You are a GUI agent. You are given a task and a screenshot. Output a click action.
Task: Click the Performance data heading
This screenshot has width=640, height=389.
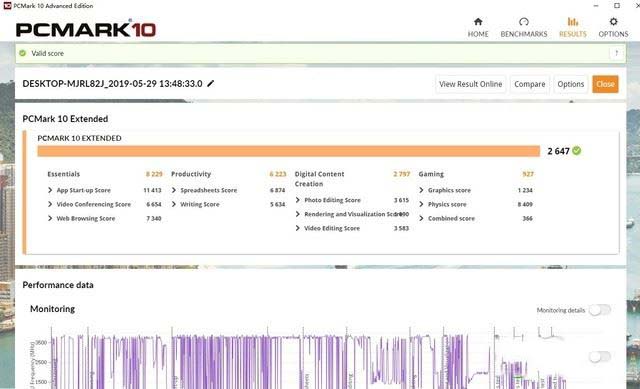[58, 285]
